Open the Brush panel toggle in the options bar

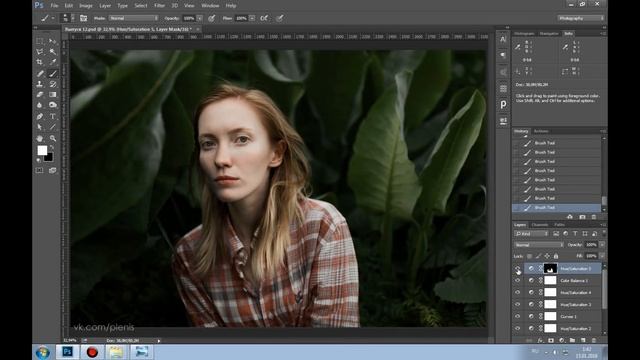(x=83, y=18)
